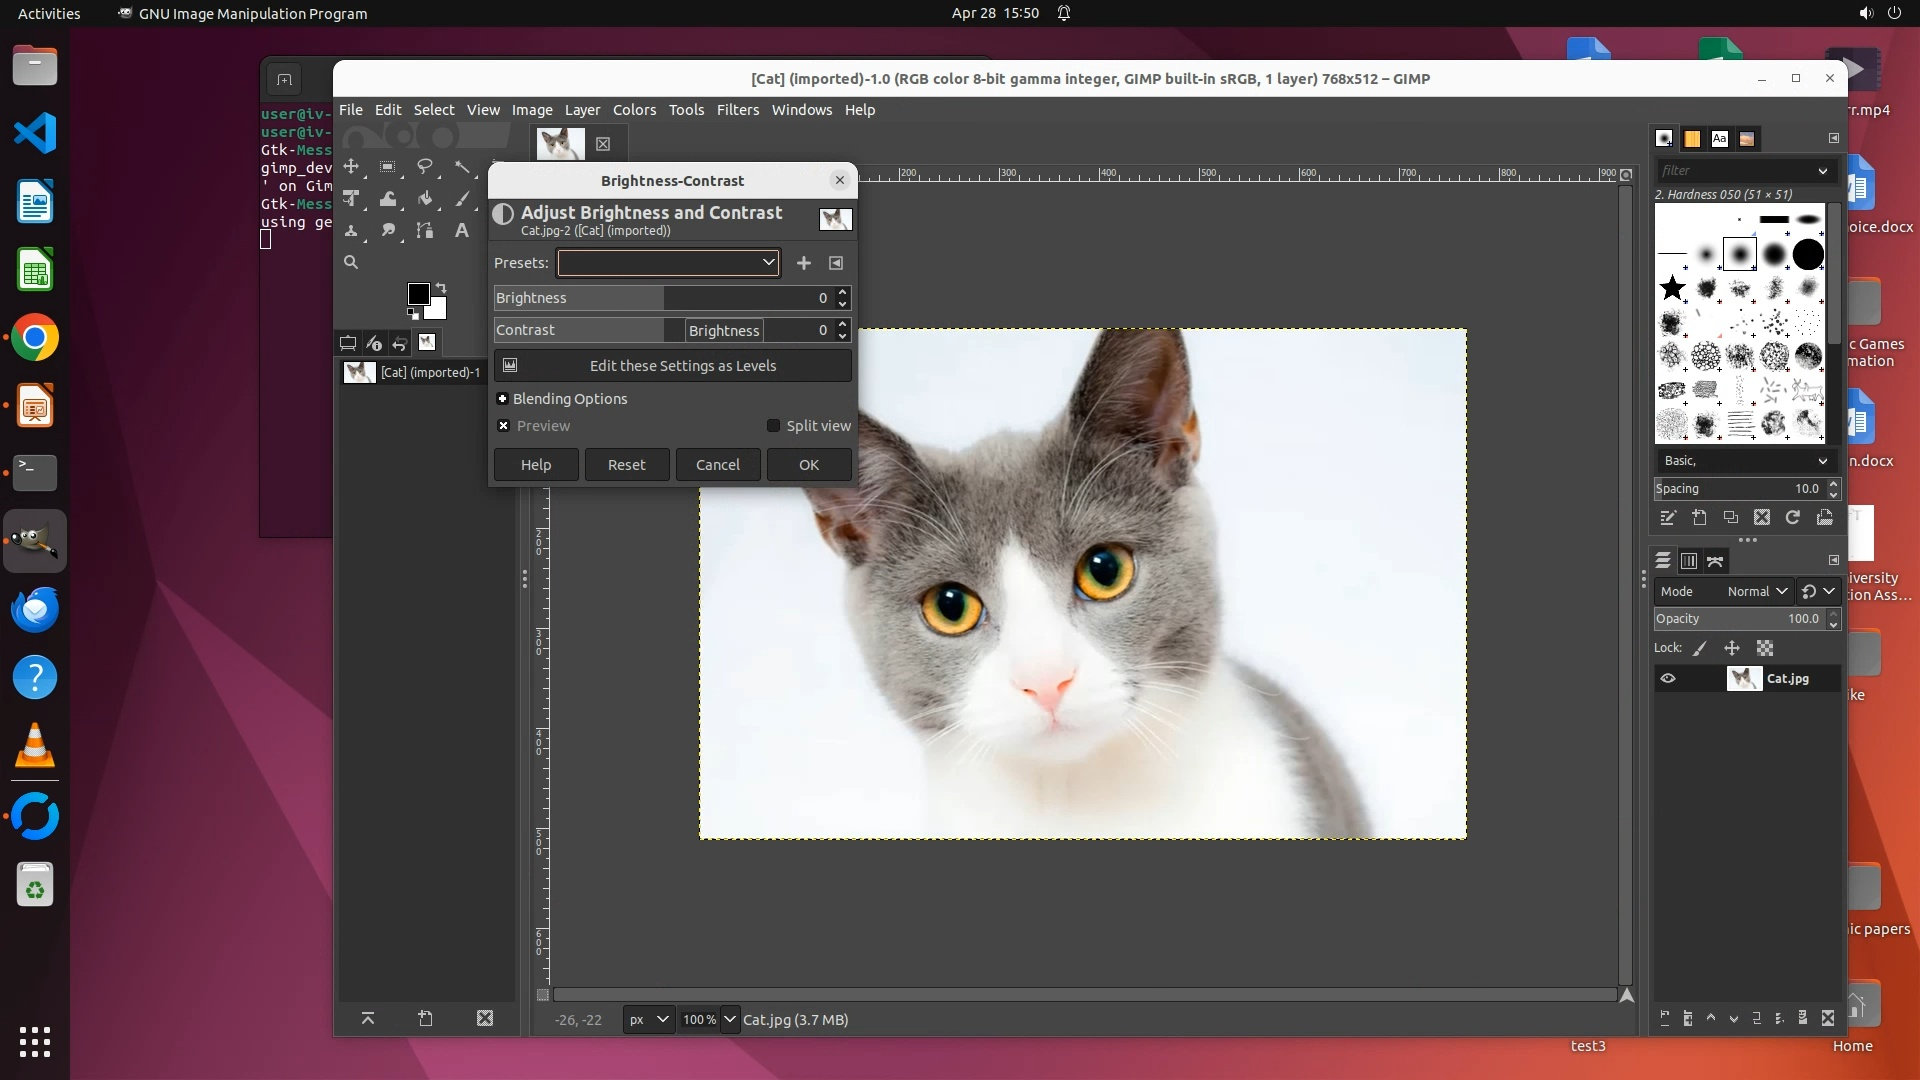Select the Free Select lasso tool

click(x=425, y=167)
